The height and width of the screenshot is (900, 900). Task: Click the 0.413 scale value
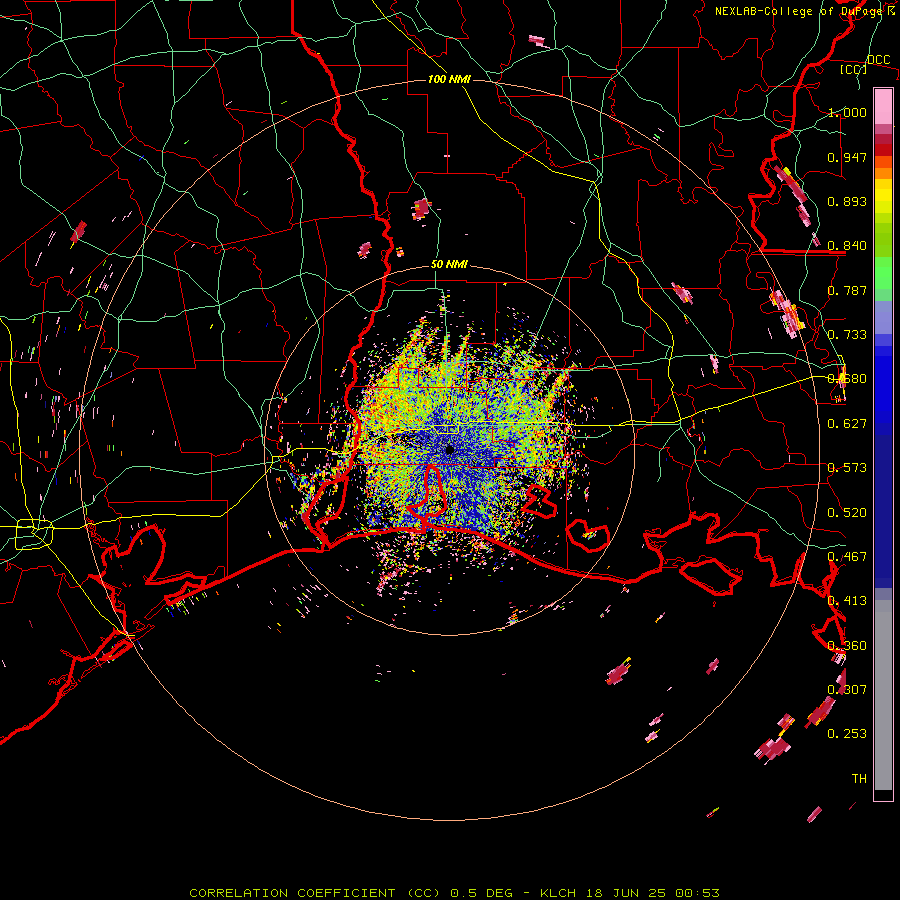(x=847, y=601)
